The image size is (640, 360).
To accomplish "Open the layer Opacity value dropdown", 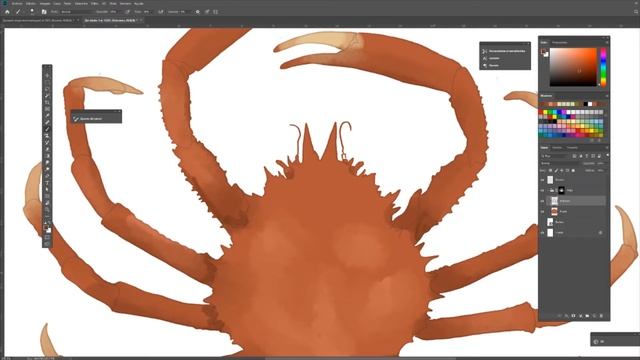I will (602, 163).
